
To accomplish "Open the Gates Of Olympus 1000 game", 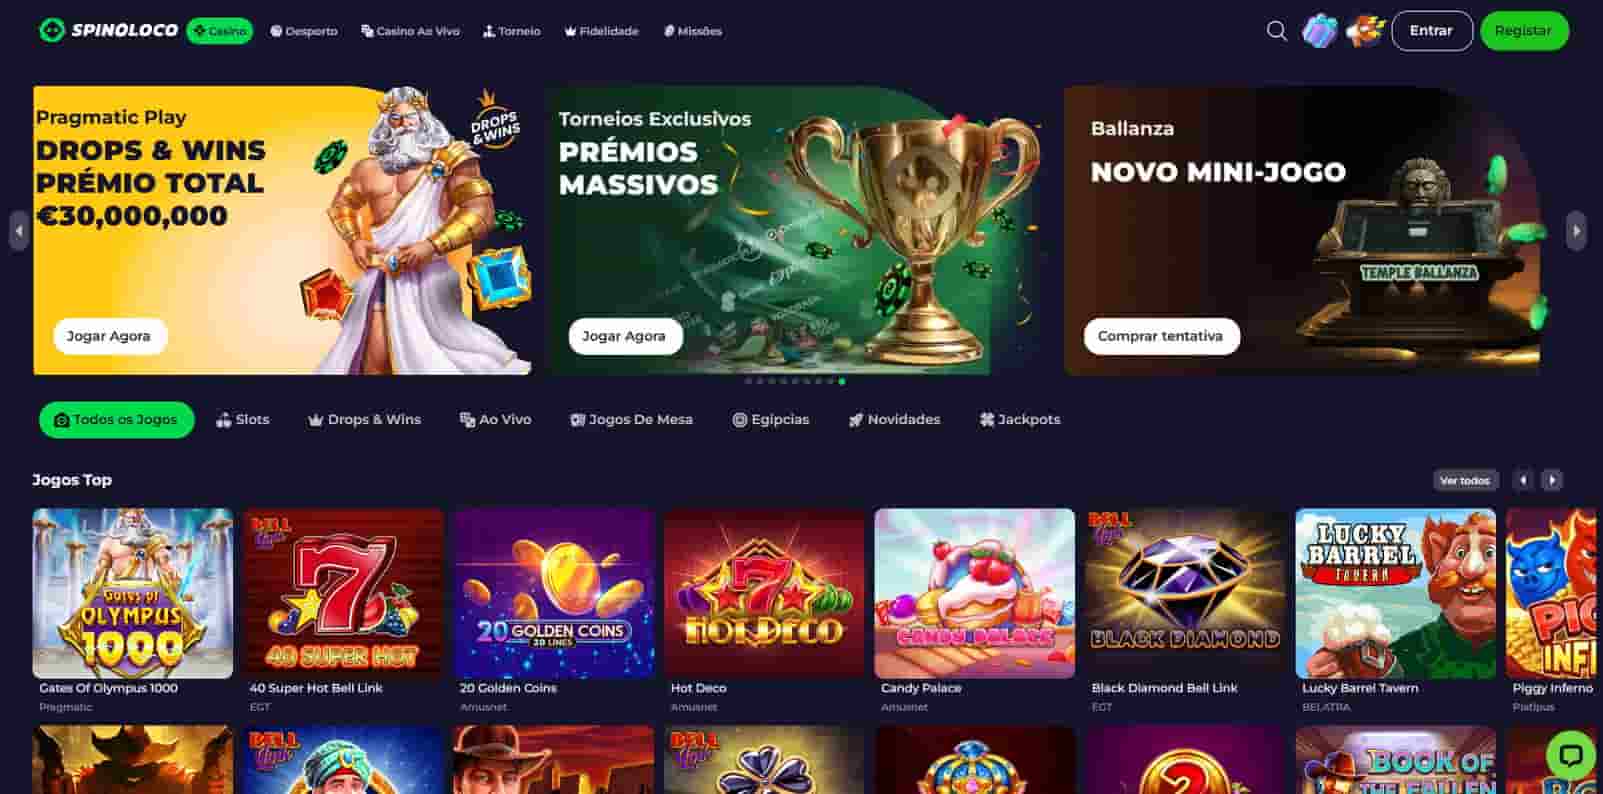I will pos(133,594).
